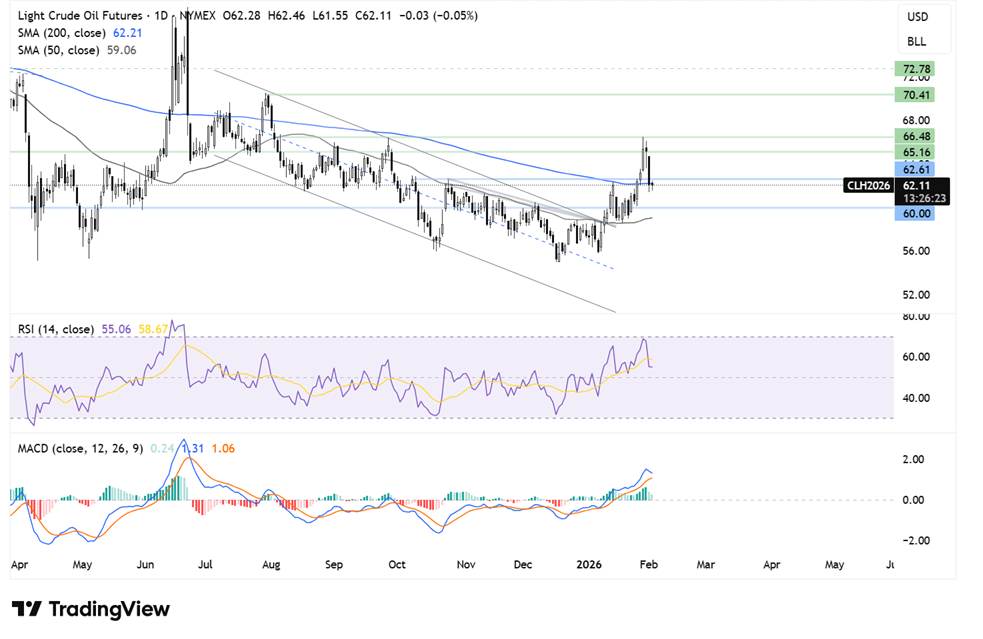
Task: Open the BLL unit selector
Action: (x=917, y=41)
